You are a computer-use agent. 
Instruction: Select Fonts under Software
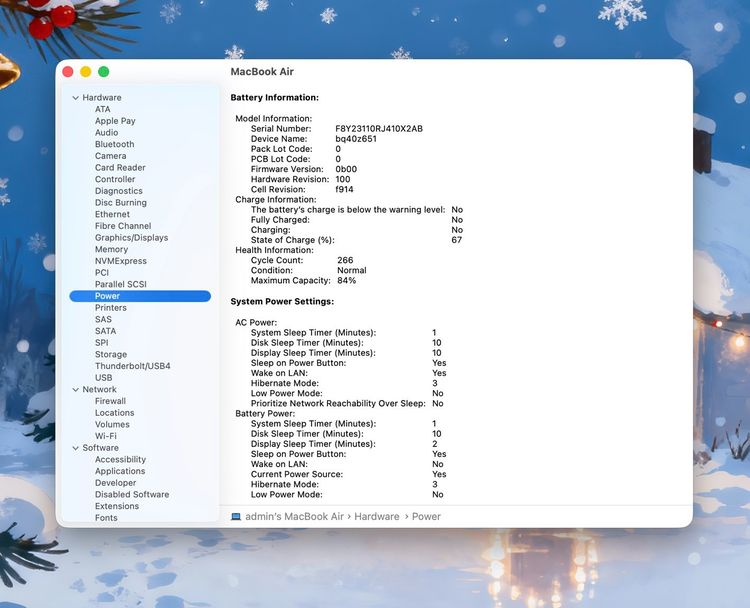(x=106, y=518)
